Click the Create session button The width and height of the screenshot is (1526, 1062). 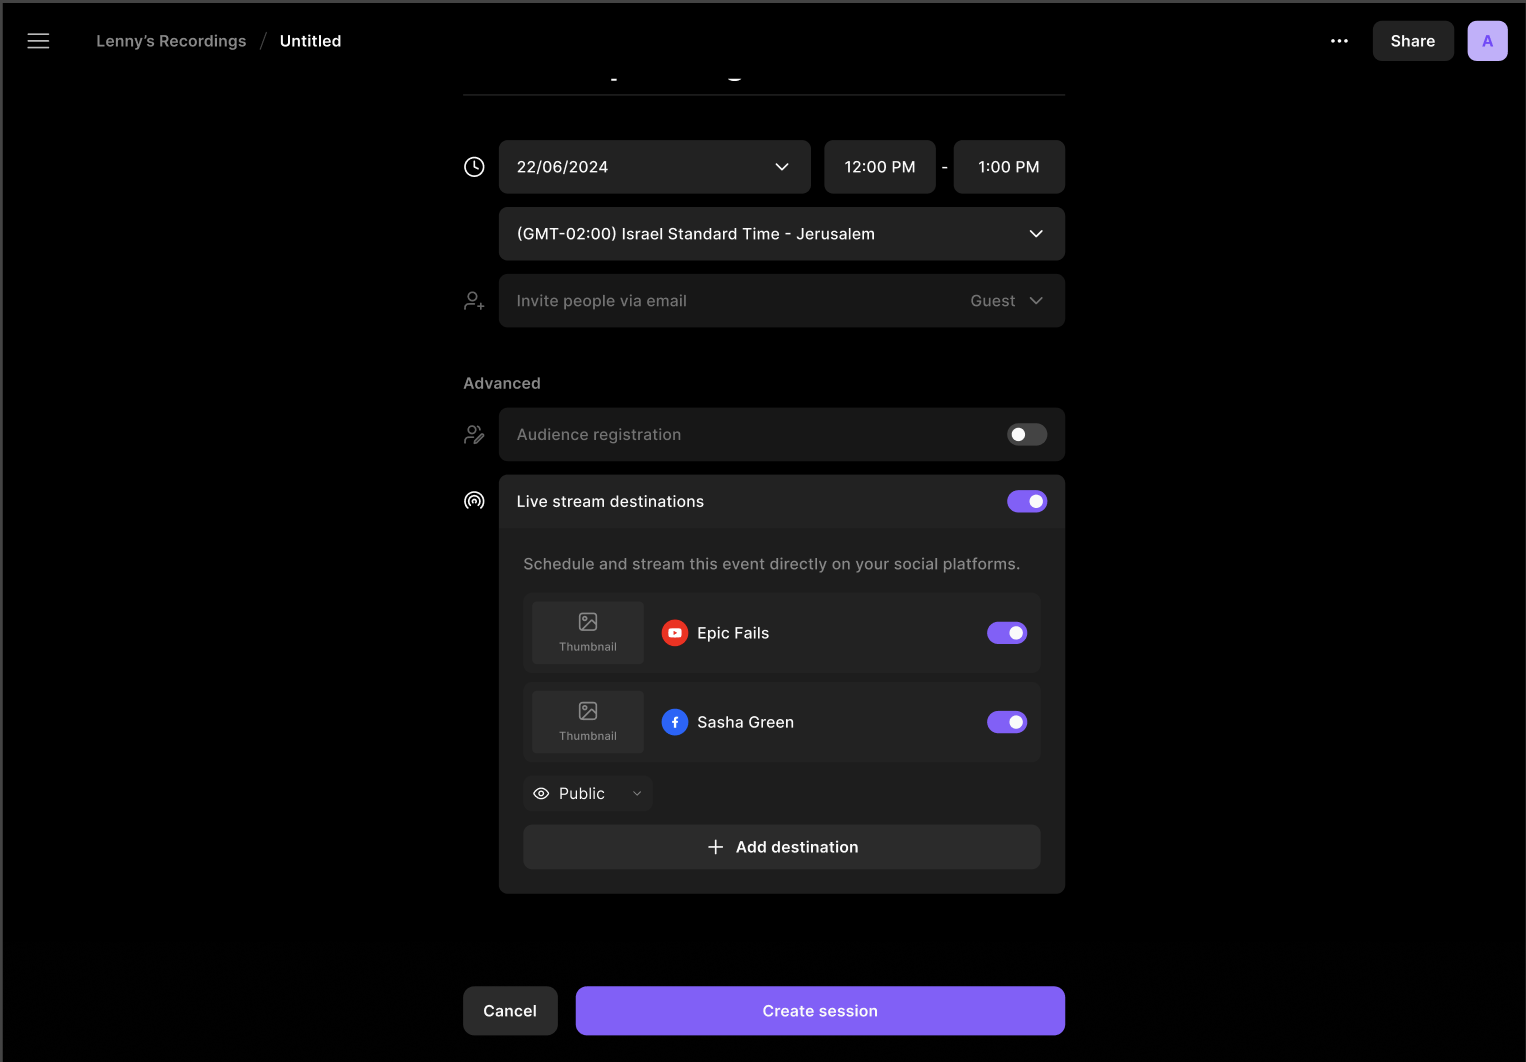point(819,1011)
